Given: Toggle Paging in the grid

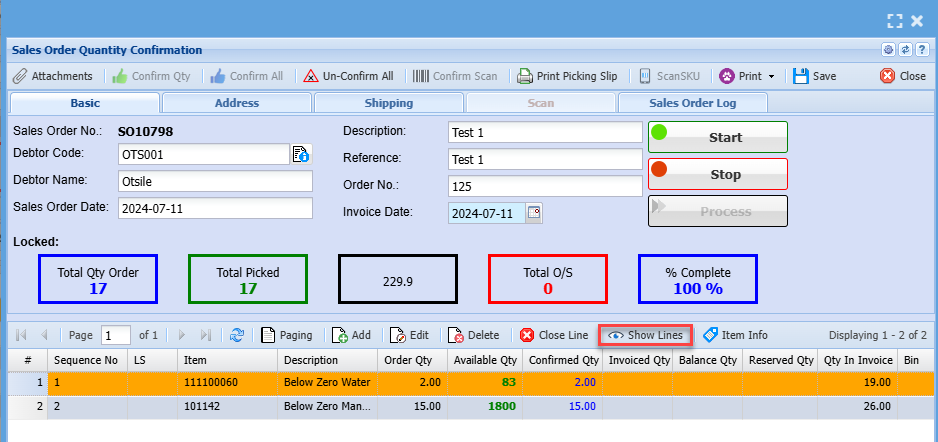Looking at the screenshot, I should pyautogui.click(x=286, y=335).
